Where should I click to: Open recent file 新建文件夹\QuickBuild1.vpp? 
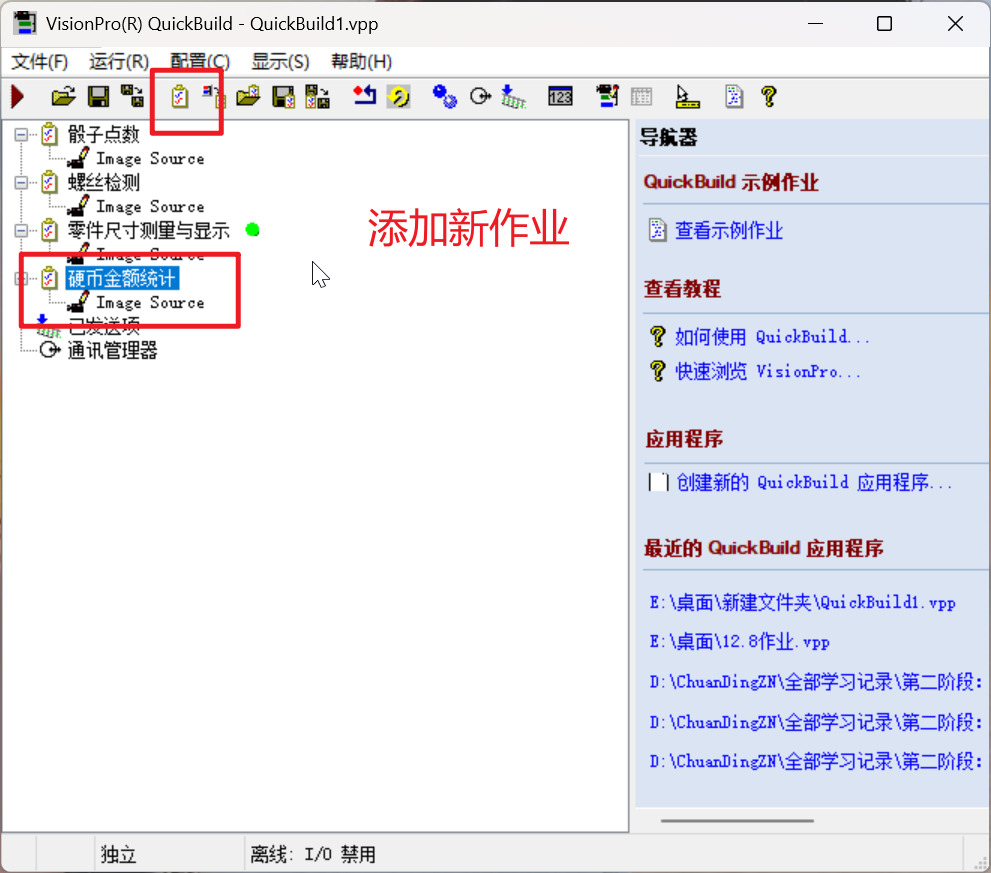tap(803, 602)
